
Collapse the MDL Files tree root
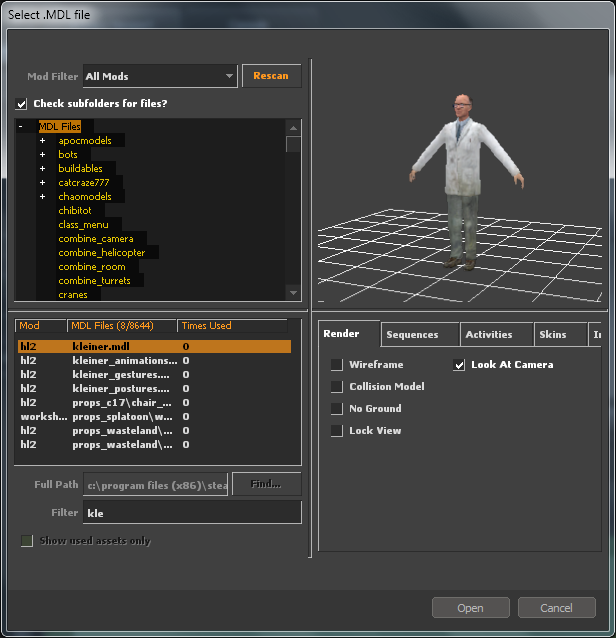[20, 127]
